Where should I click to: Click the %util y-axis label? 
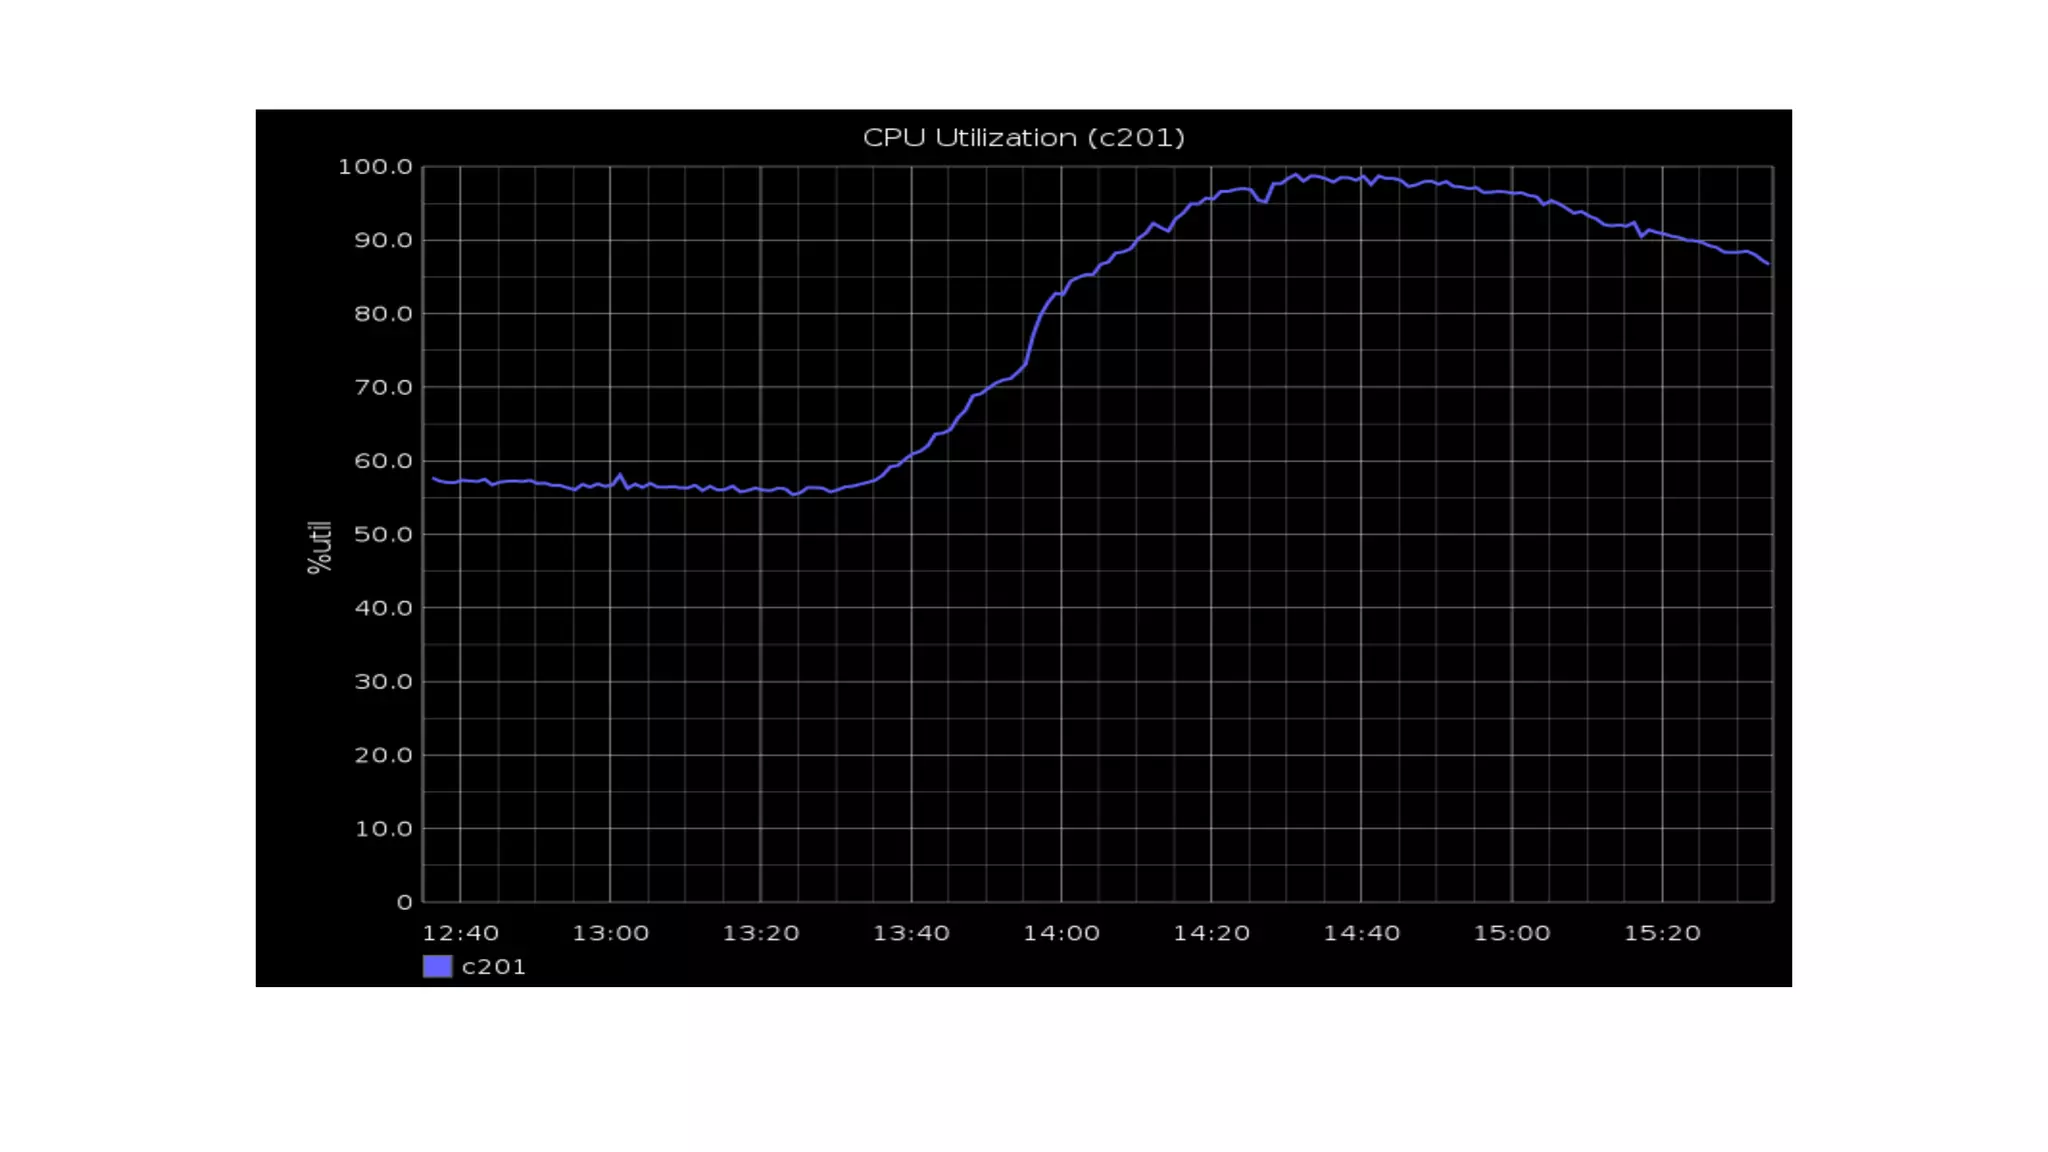tap(319, 547)
